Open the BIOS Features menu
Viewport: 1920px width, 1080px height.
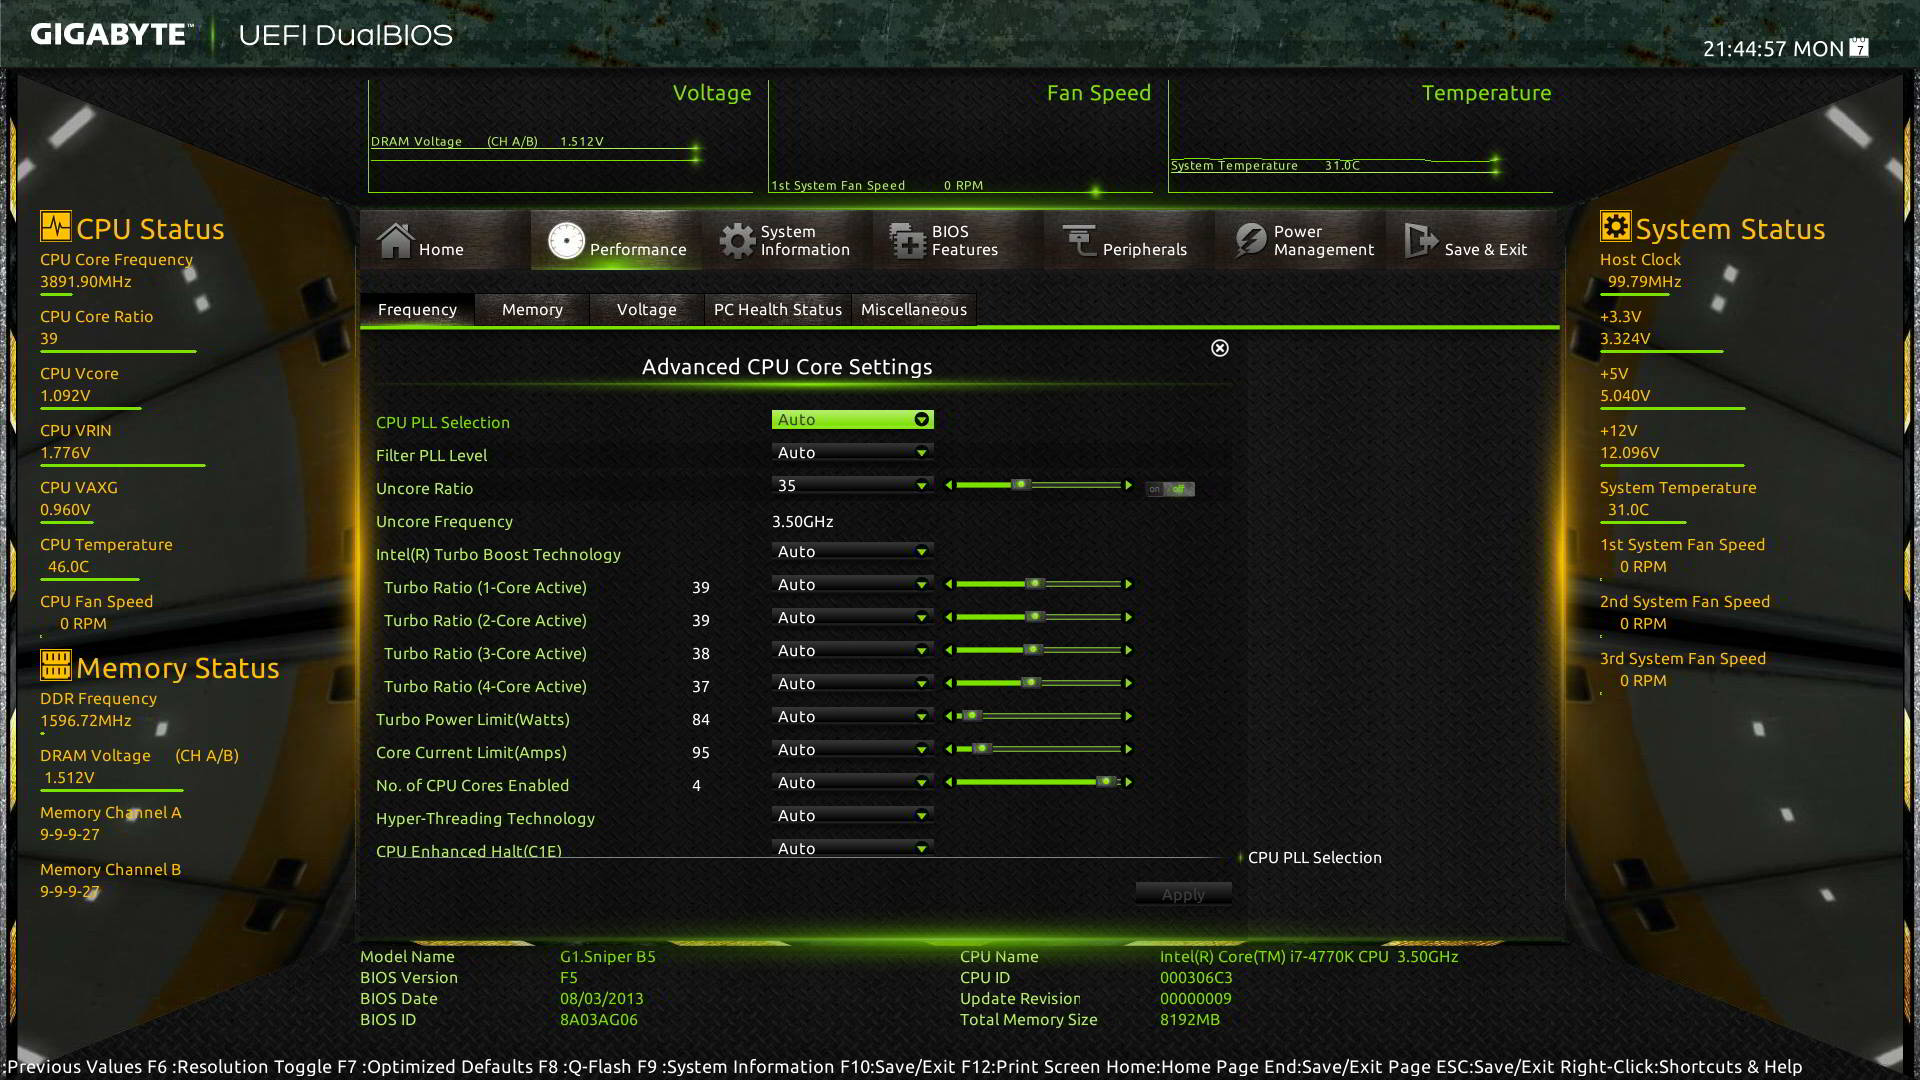tap(957, 240)
